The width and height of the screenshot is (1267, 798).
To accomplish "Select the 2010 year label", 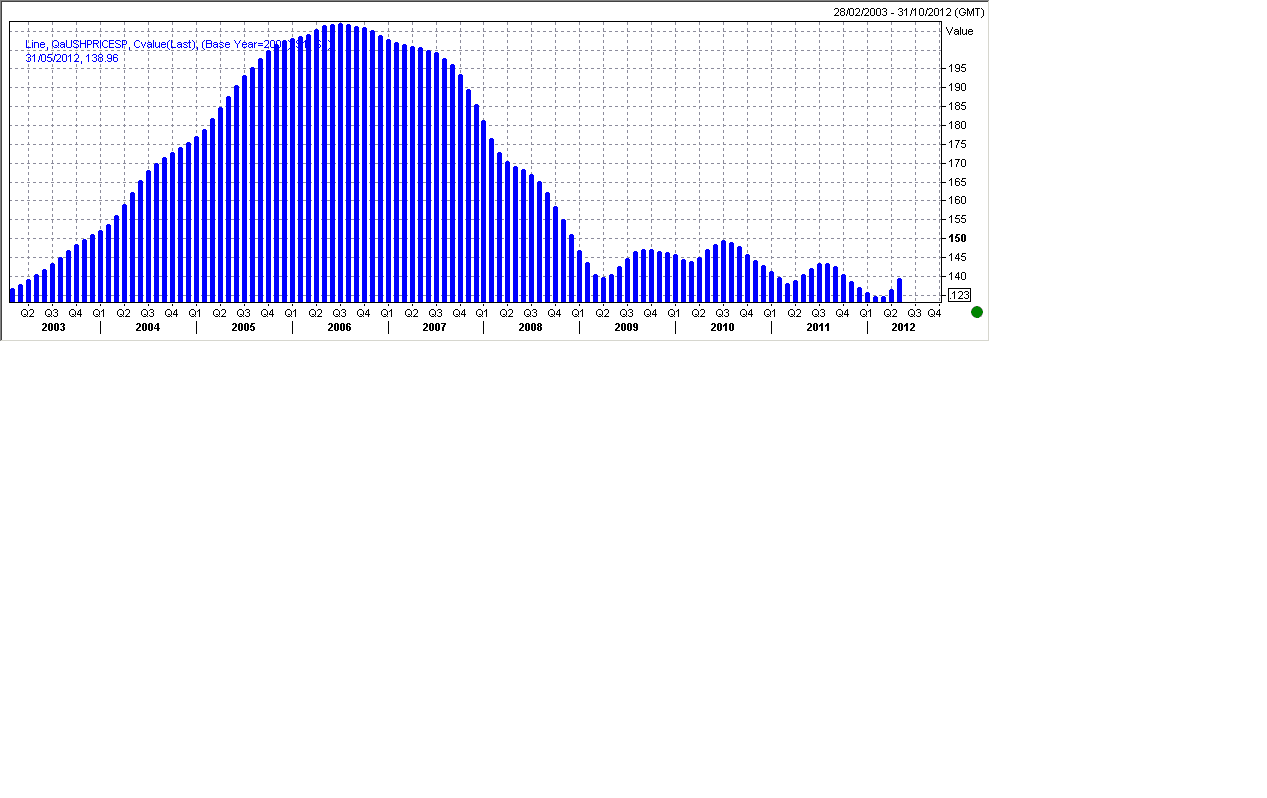I will (722, 327).
